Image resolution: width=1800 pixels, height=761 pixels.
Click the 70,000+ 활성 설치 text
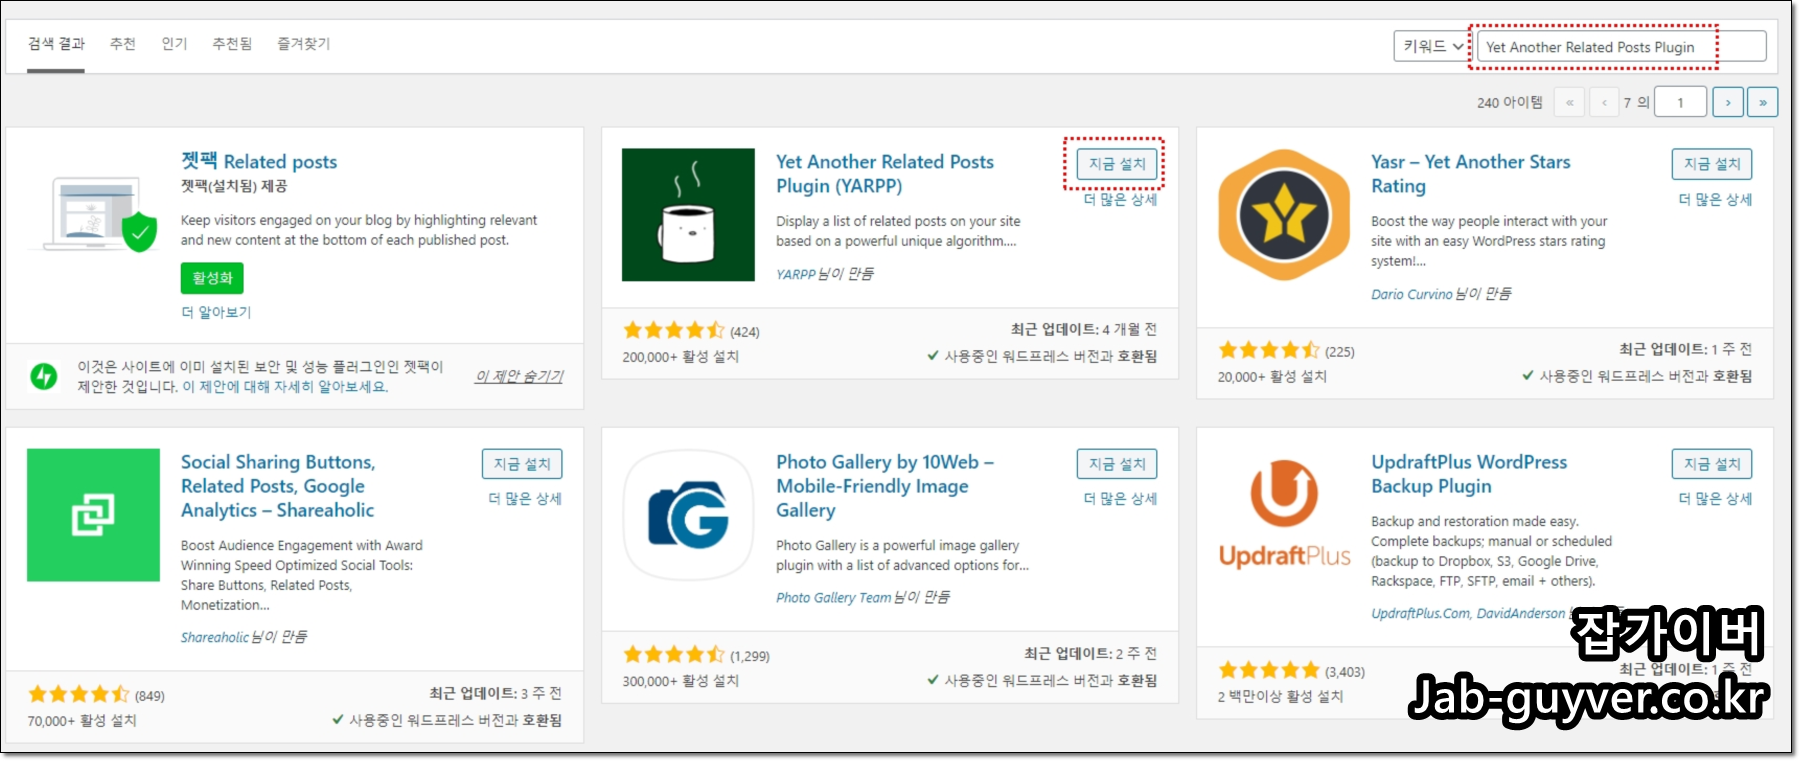82,721
